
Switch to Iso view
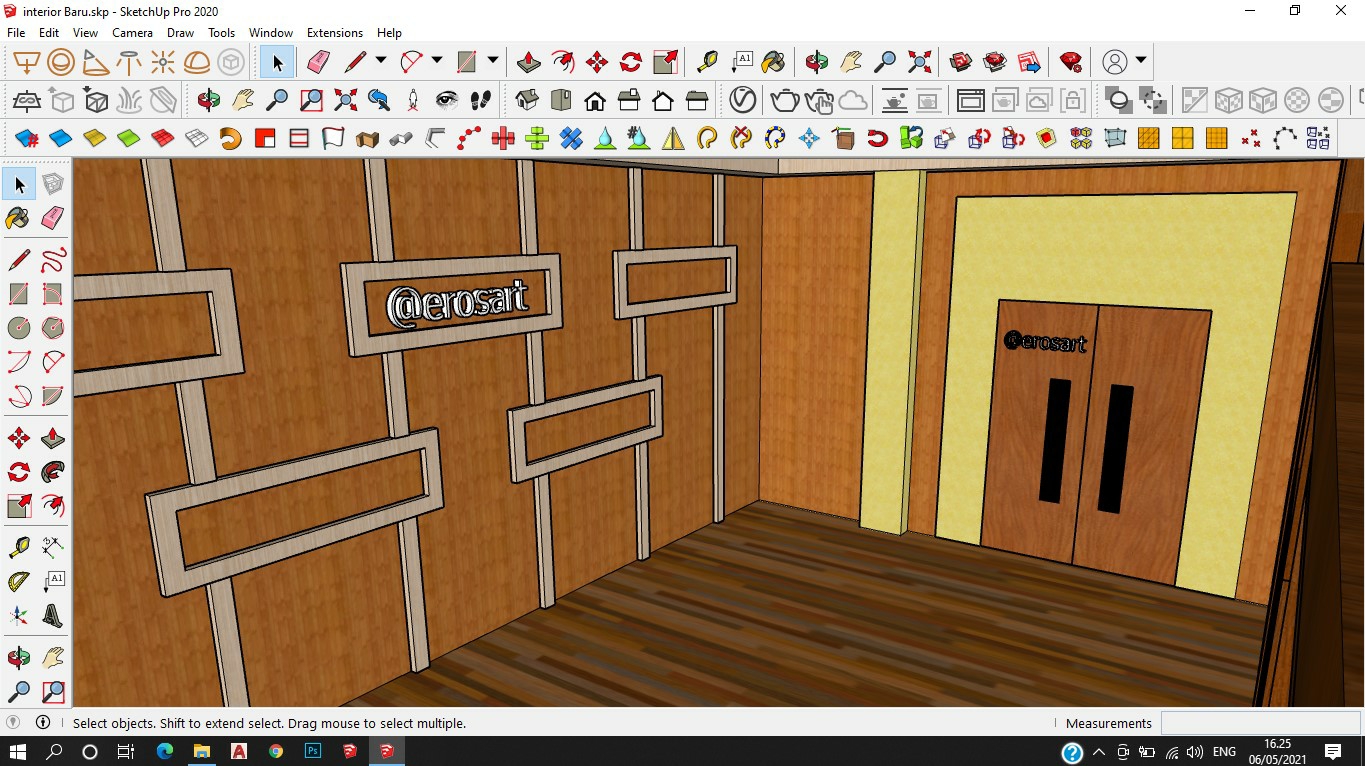(527, 100)
